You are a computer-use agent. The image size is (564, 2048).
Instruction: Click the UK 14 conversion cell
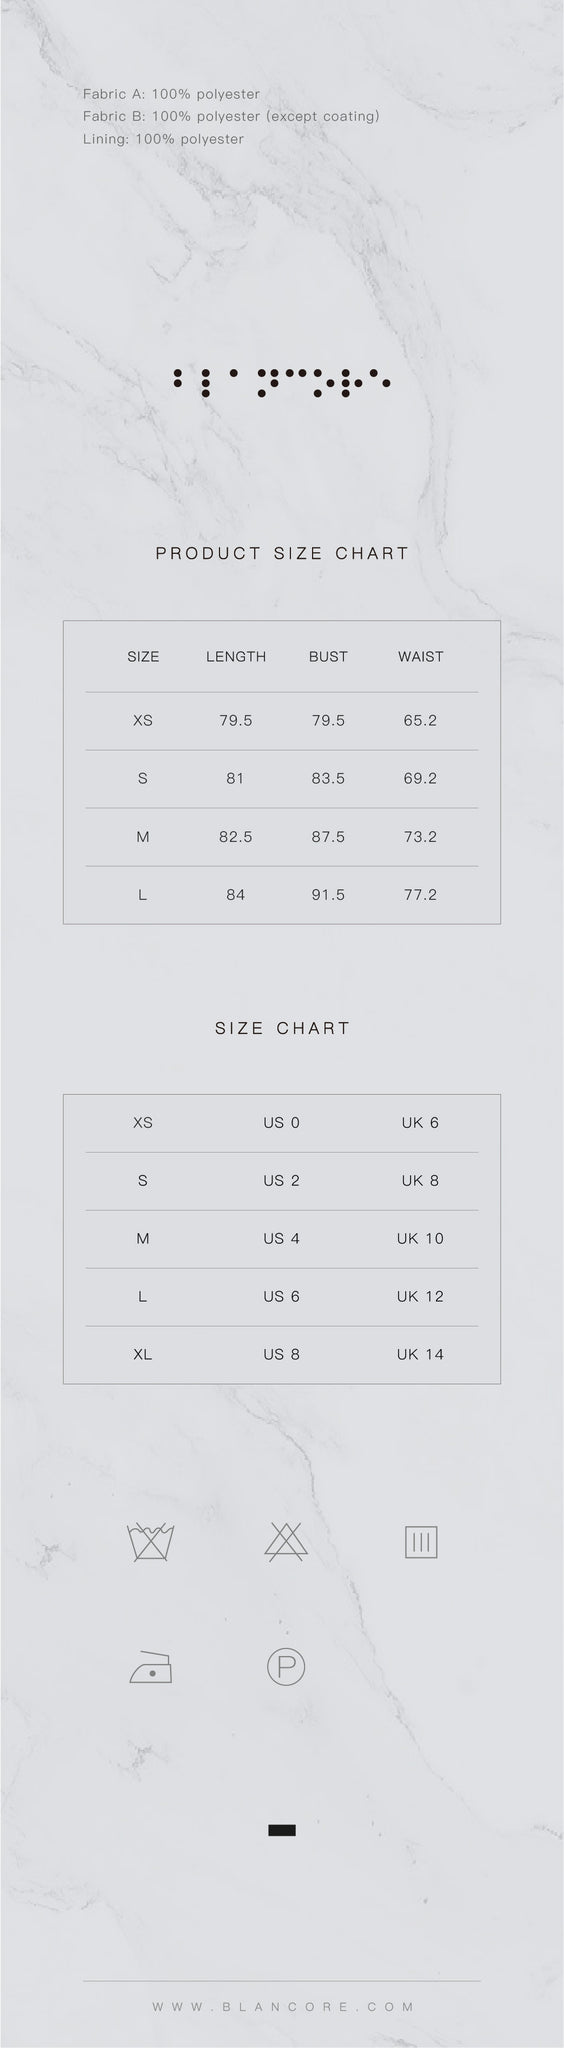click(420, 1354)
